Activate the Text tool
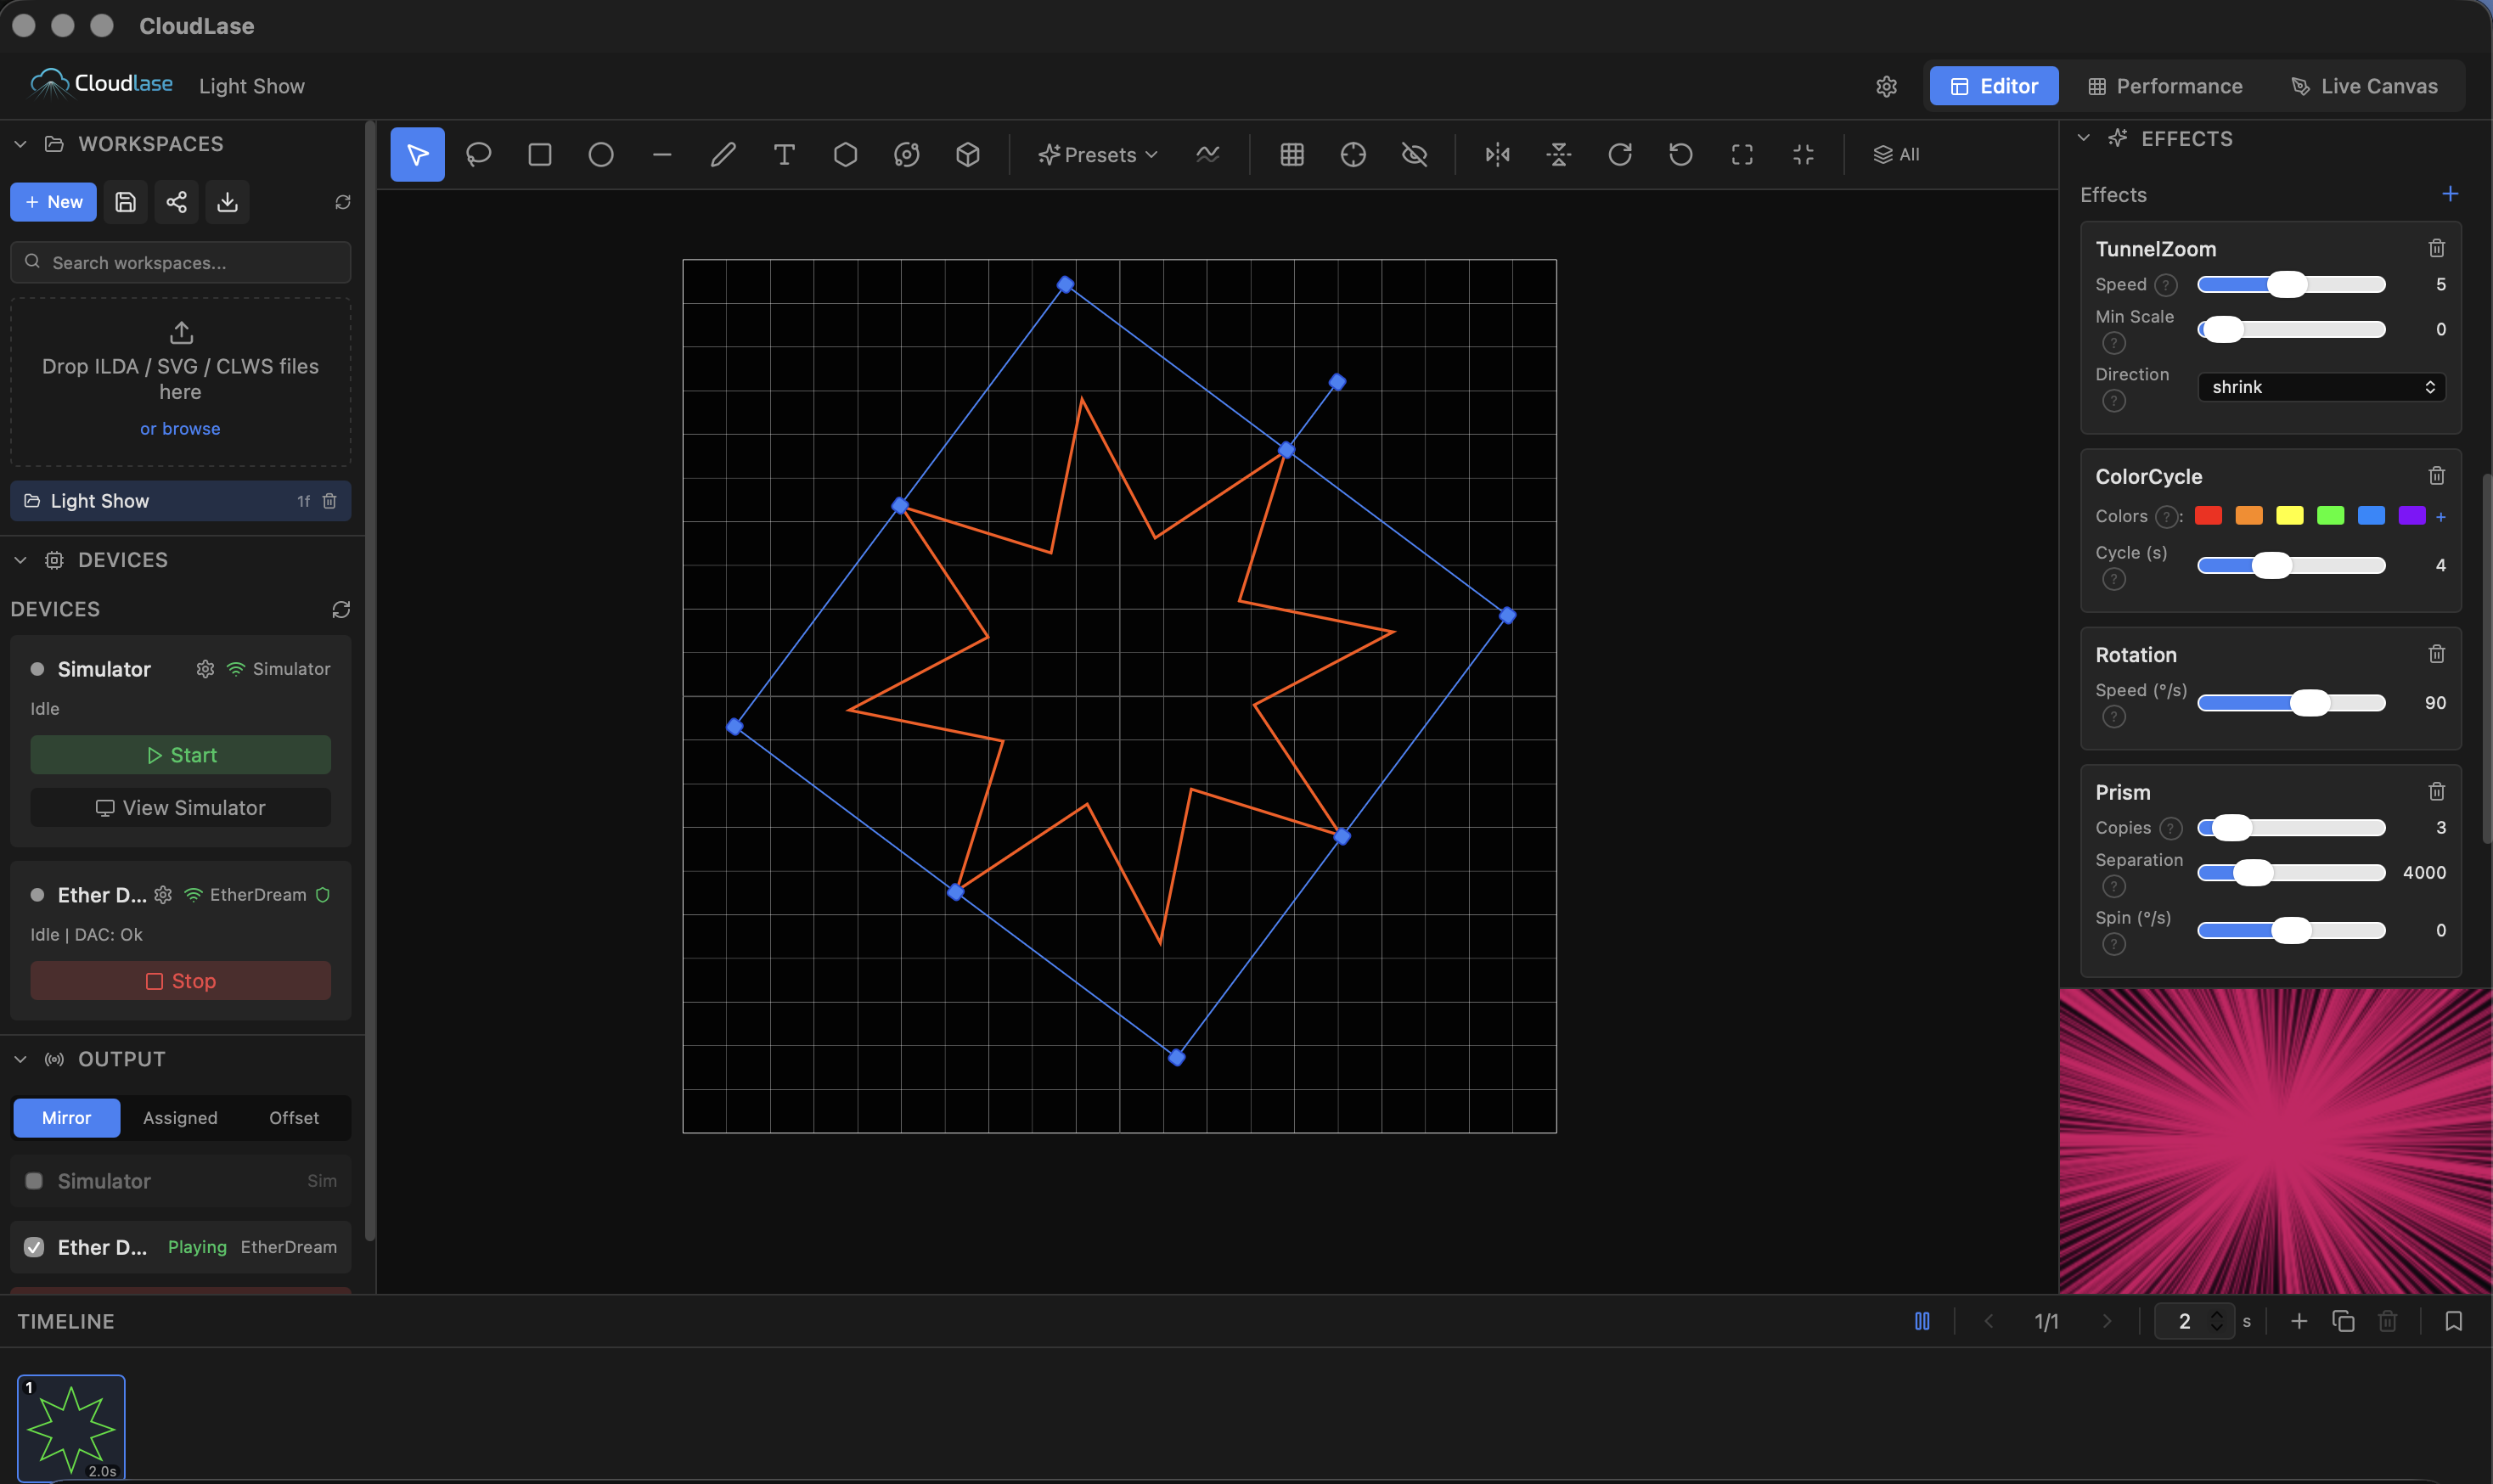2493x1484 pixels. [x=784, y=154]
